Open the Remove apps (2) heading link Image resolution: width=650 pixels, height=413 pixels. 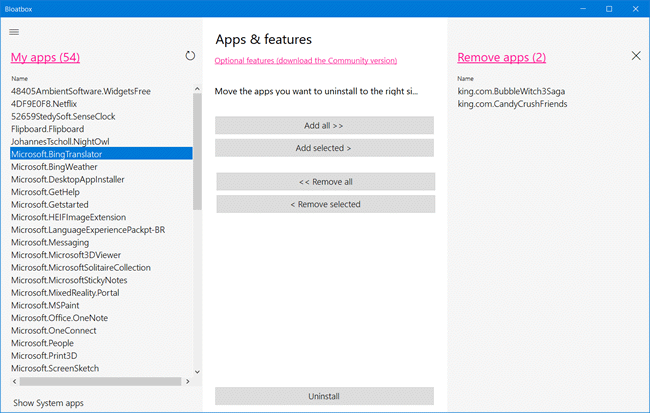(x=502, y=57)
